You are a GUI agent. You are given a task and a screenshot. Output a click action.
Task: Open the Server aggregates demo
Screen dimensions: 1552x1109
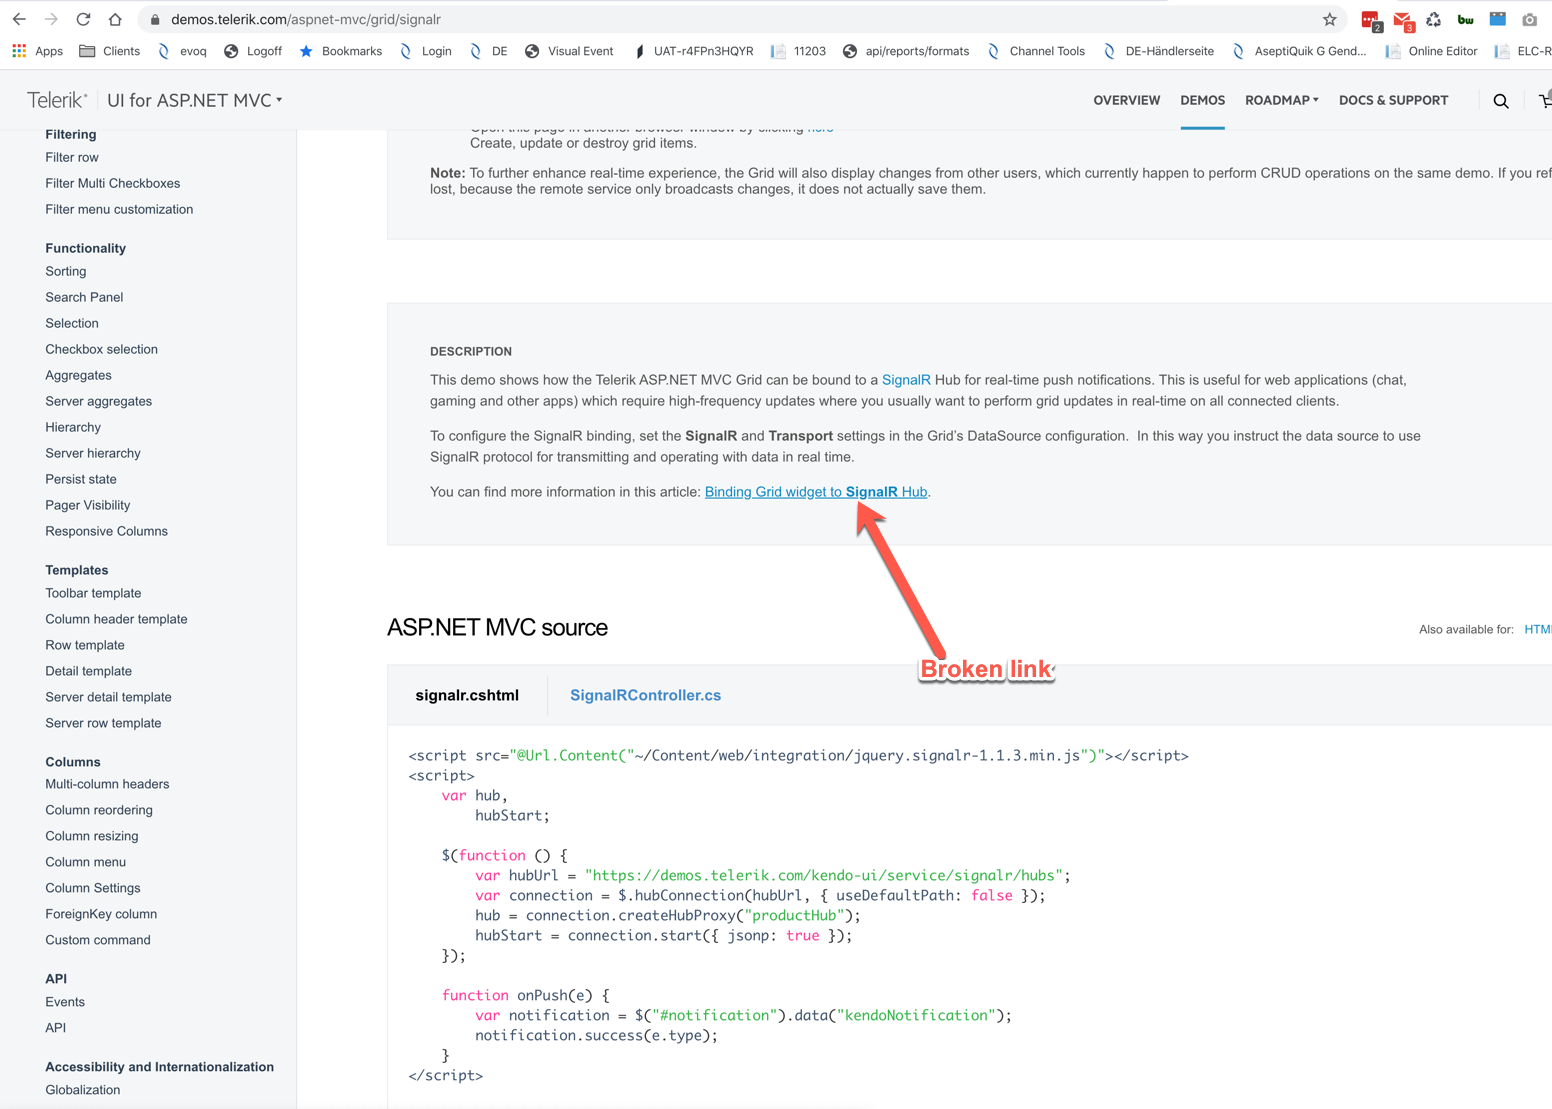pos(98,401)
